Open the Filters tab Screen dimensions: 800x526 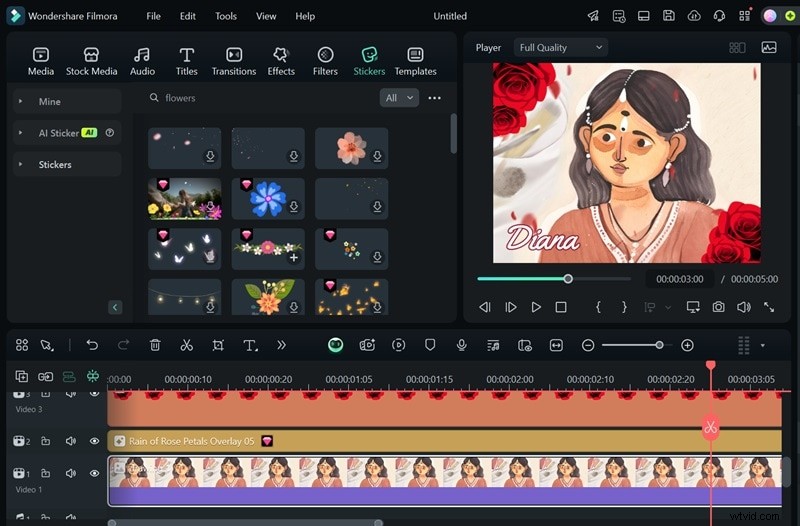pos(325,61)
